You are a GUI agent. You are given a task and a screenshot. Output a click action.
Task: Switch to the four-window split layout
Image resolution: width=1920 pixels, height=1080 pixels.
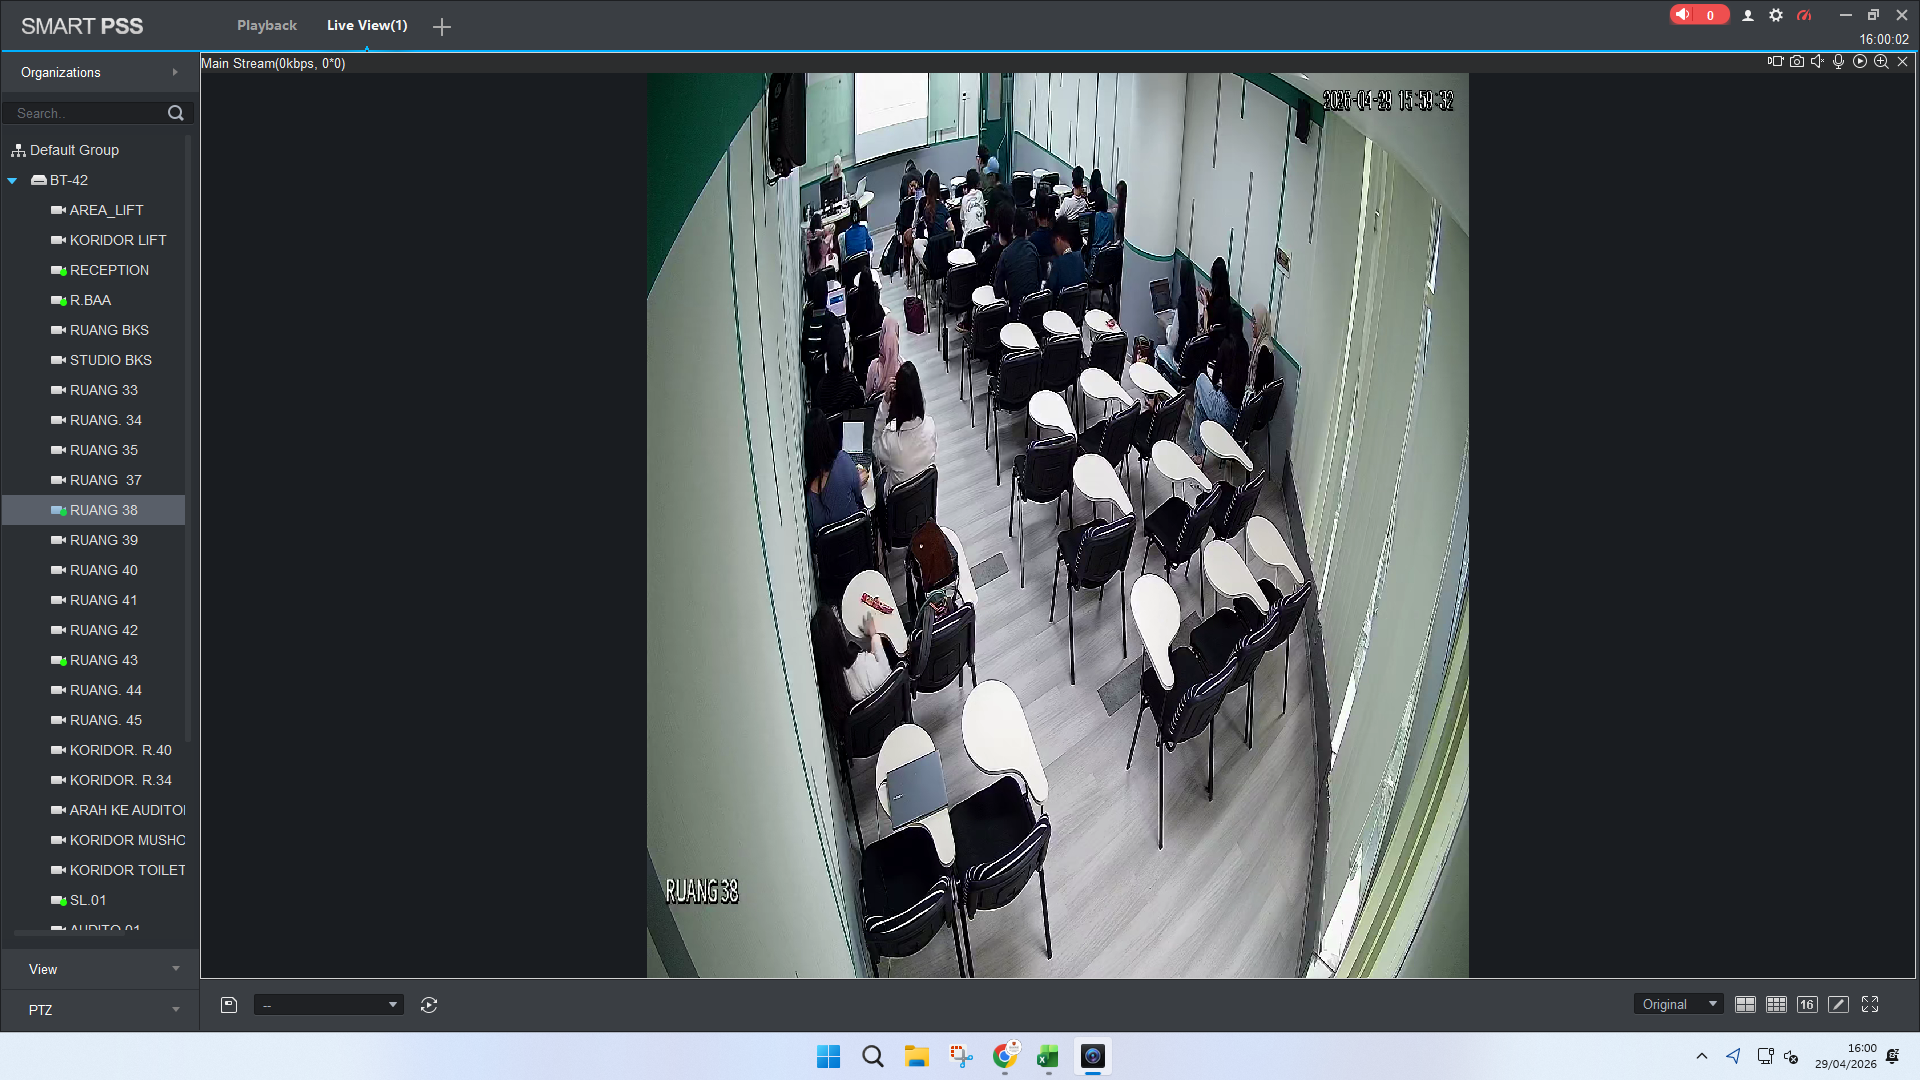tap(1745, 1004)
